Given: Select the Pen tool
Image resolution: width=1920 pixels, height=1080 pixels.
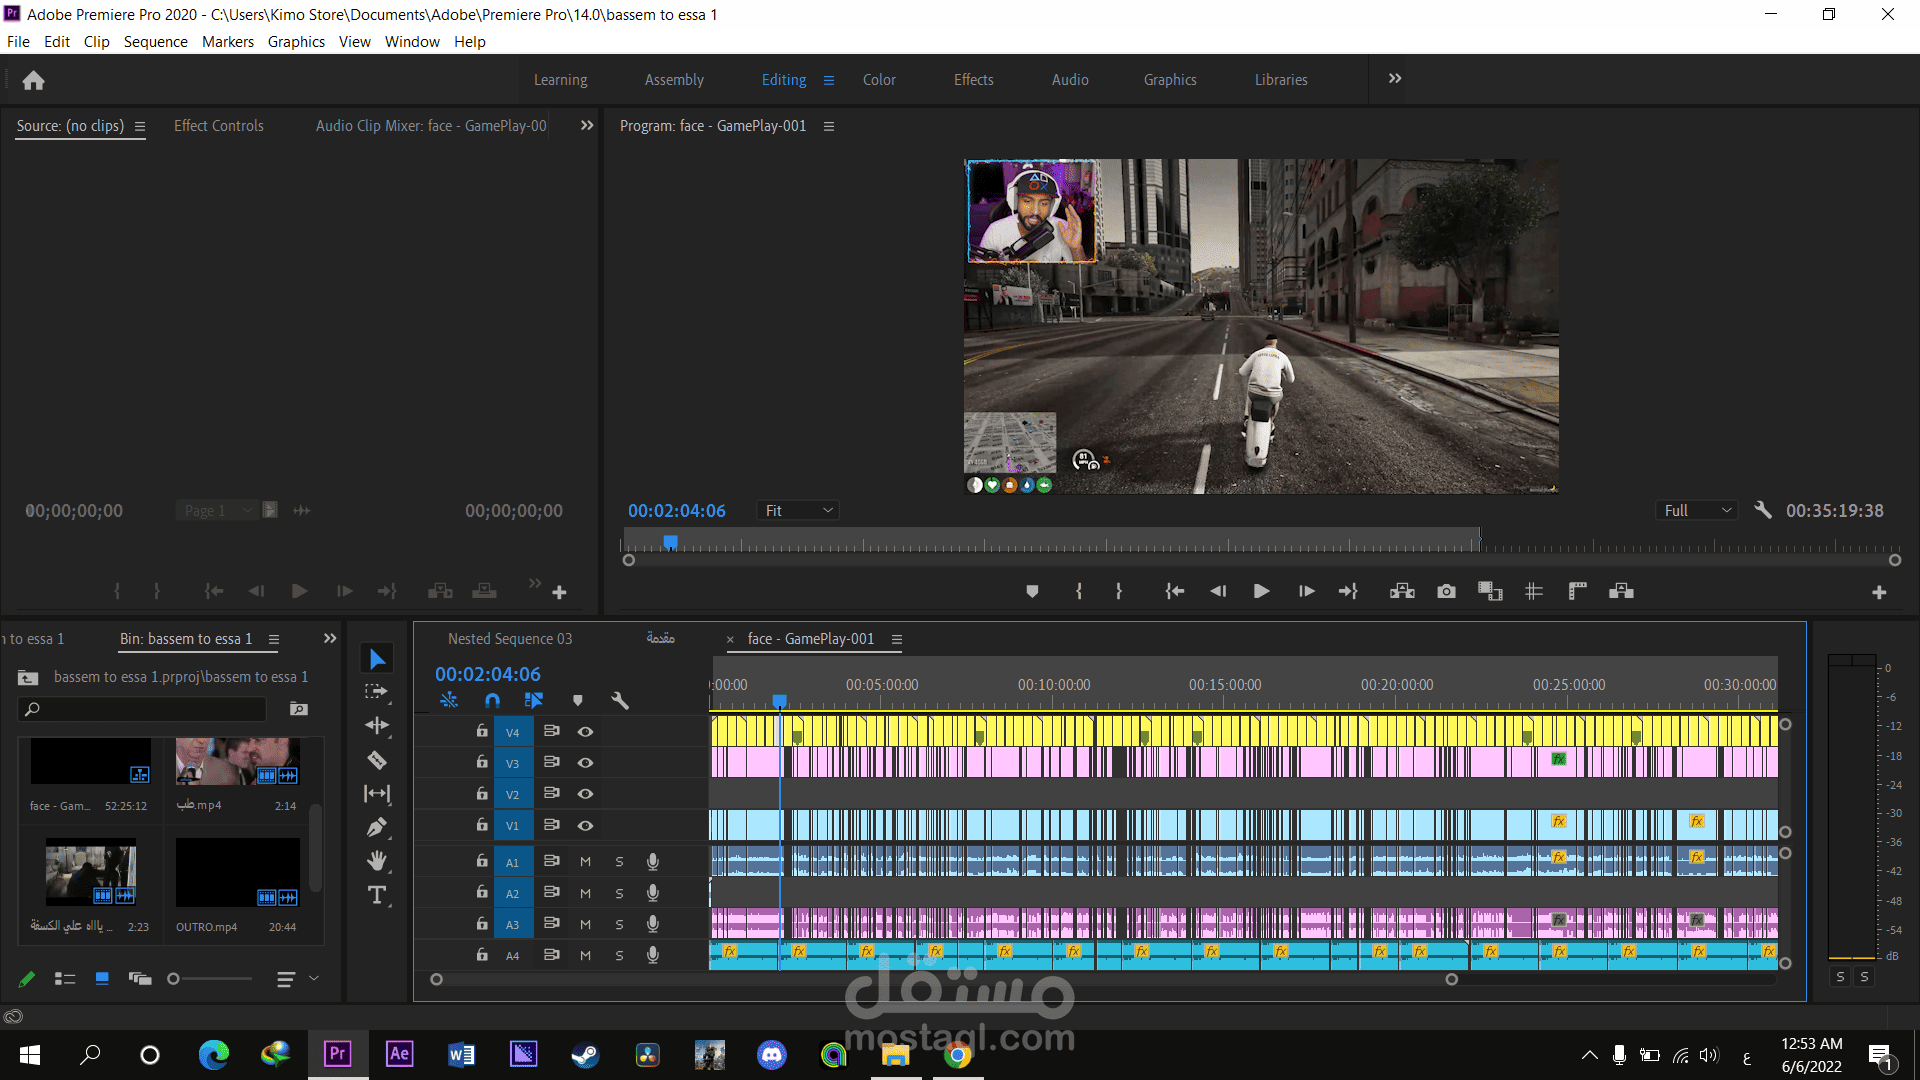Looking at the screenshot, I should click(x=377, y=827).
